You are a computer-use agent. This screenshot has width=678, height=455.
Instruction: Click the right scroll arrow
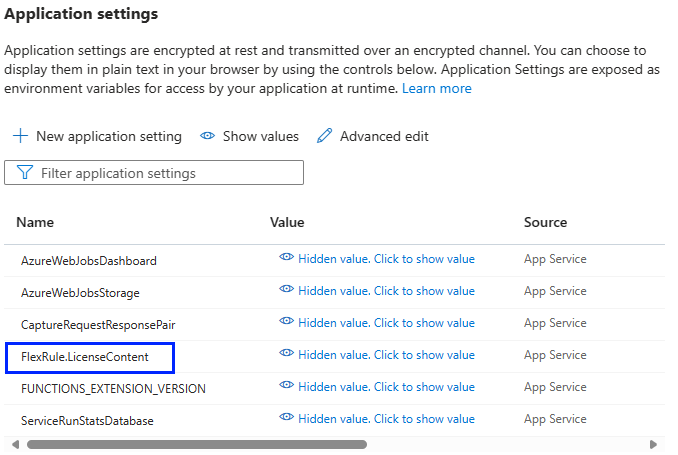(x=653, y=444)
